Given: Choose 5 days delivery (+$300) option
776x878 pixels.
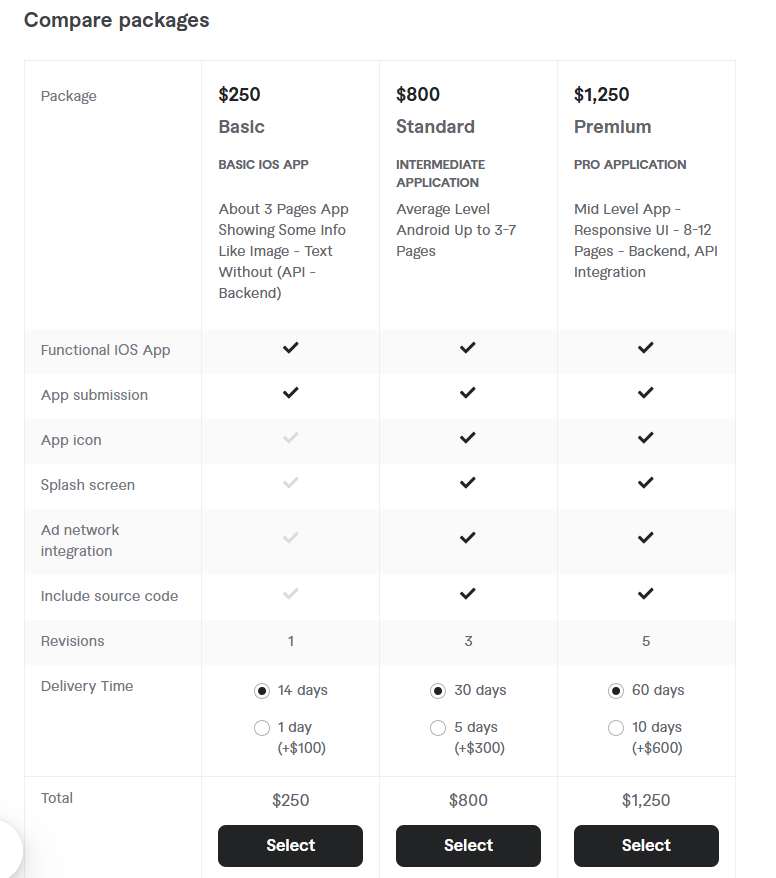Looking at the screenshot, I should click(x=438, y=728).
